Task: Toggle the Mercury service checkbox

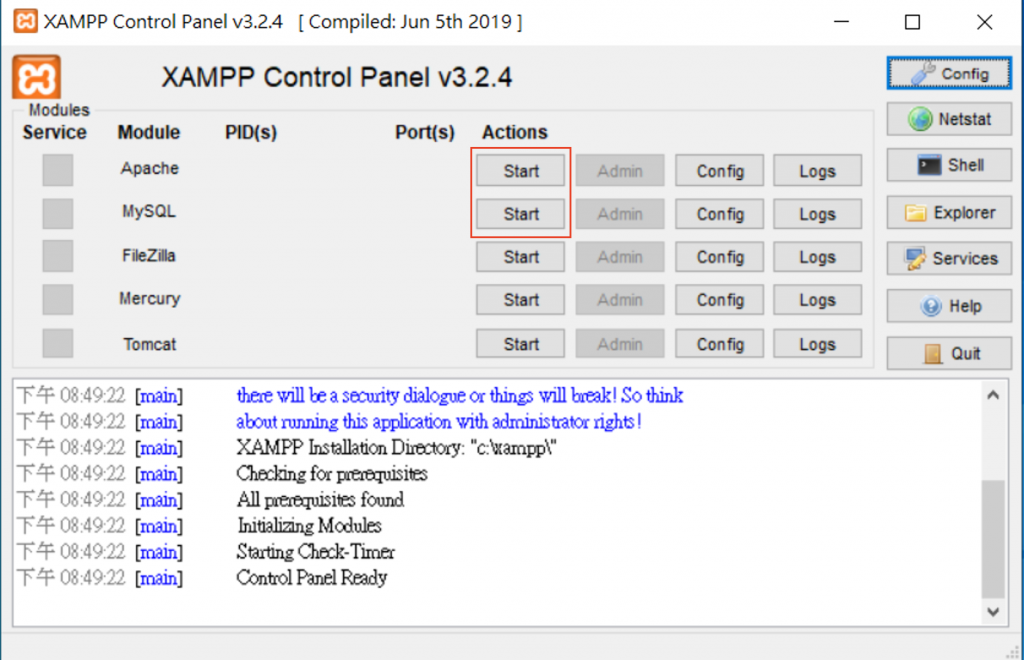Action: 57,300
